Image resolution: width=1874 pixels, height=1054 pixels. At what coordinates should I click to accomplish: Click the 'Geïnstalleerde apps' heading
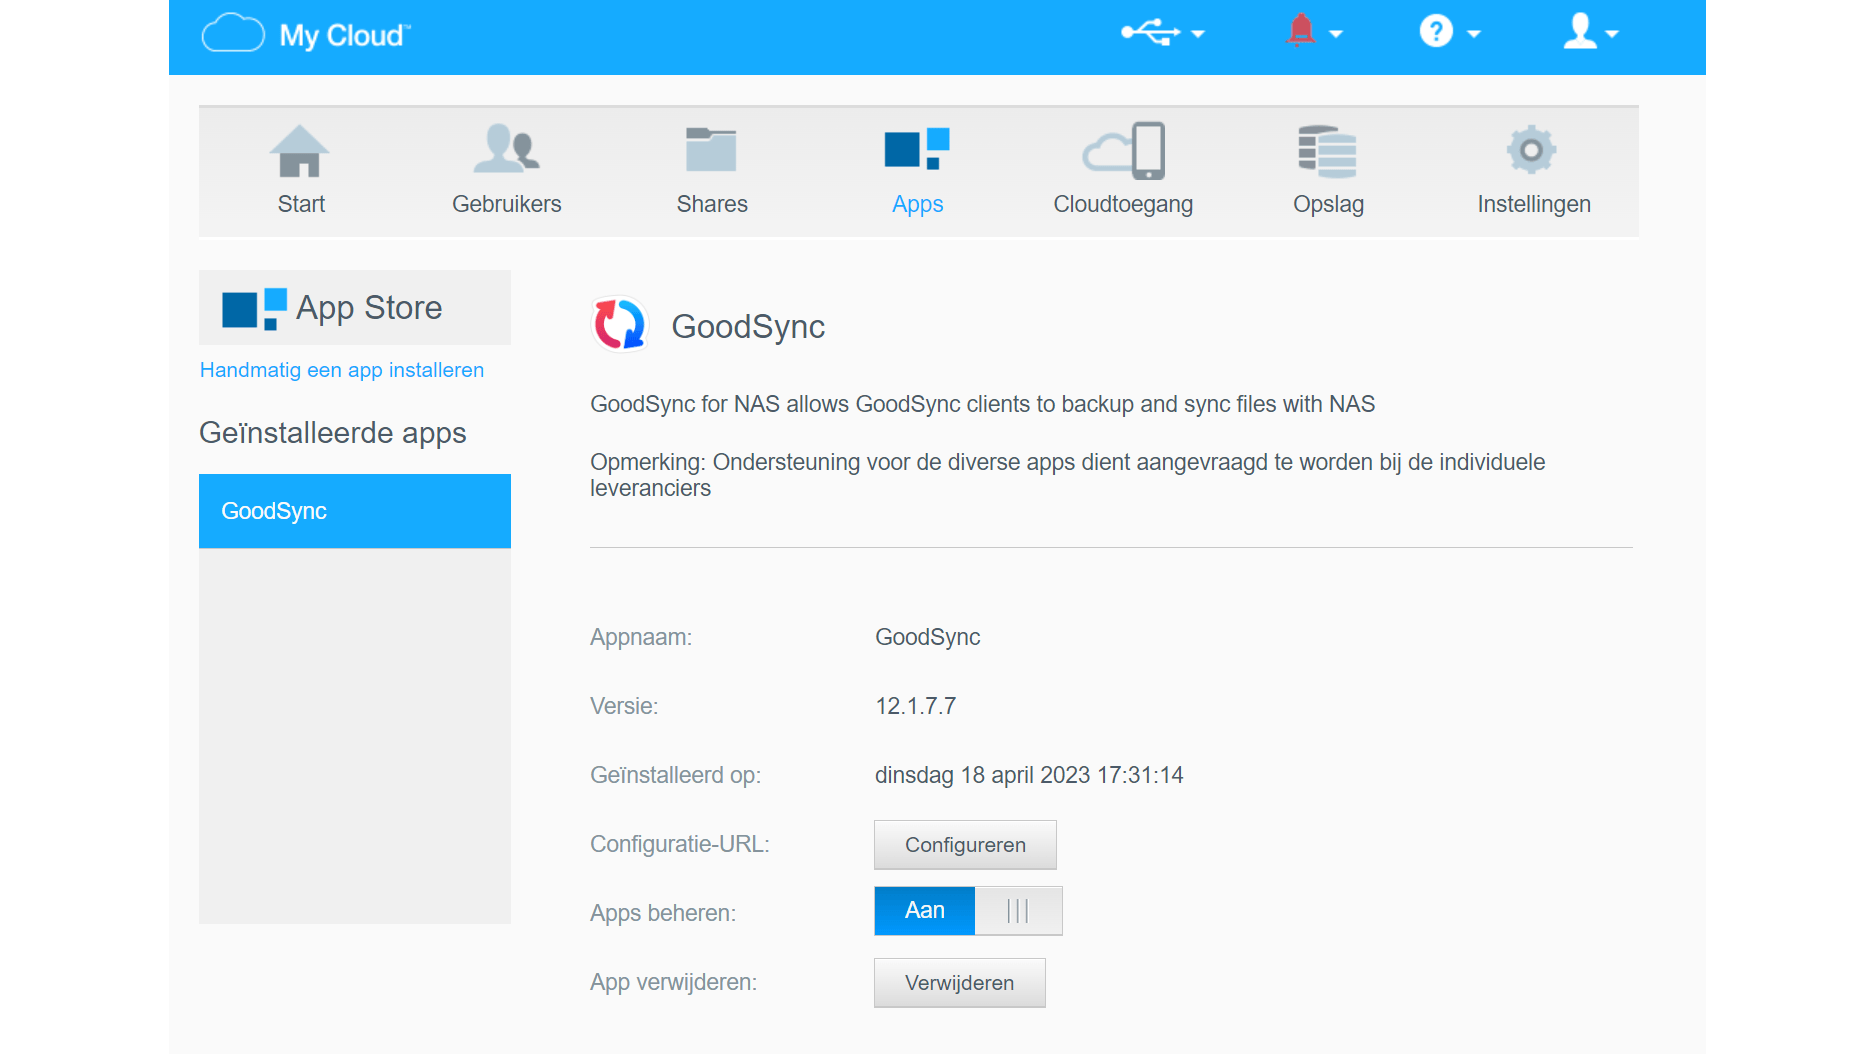click(x=333, y=433)
